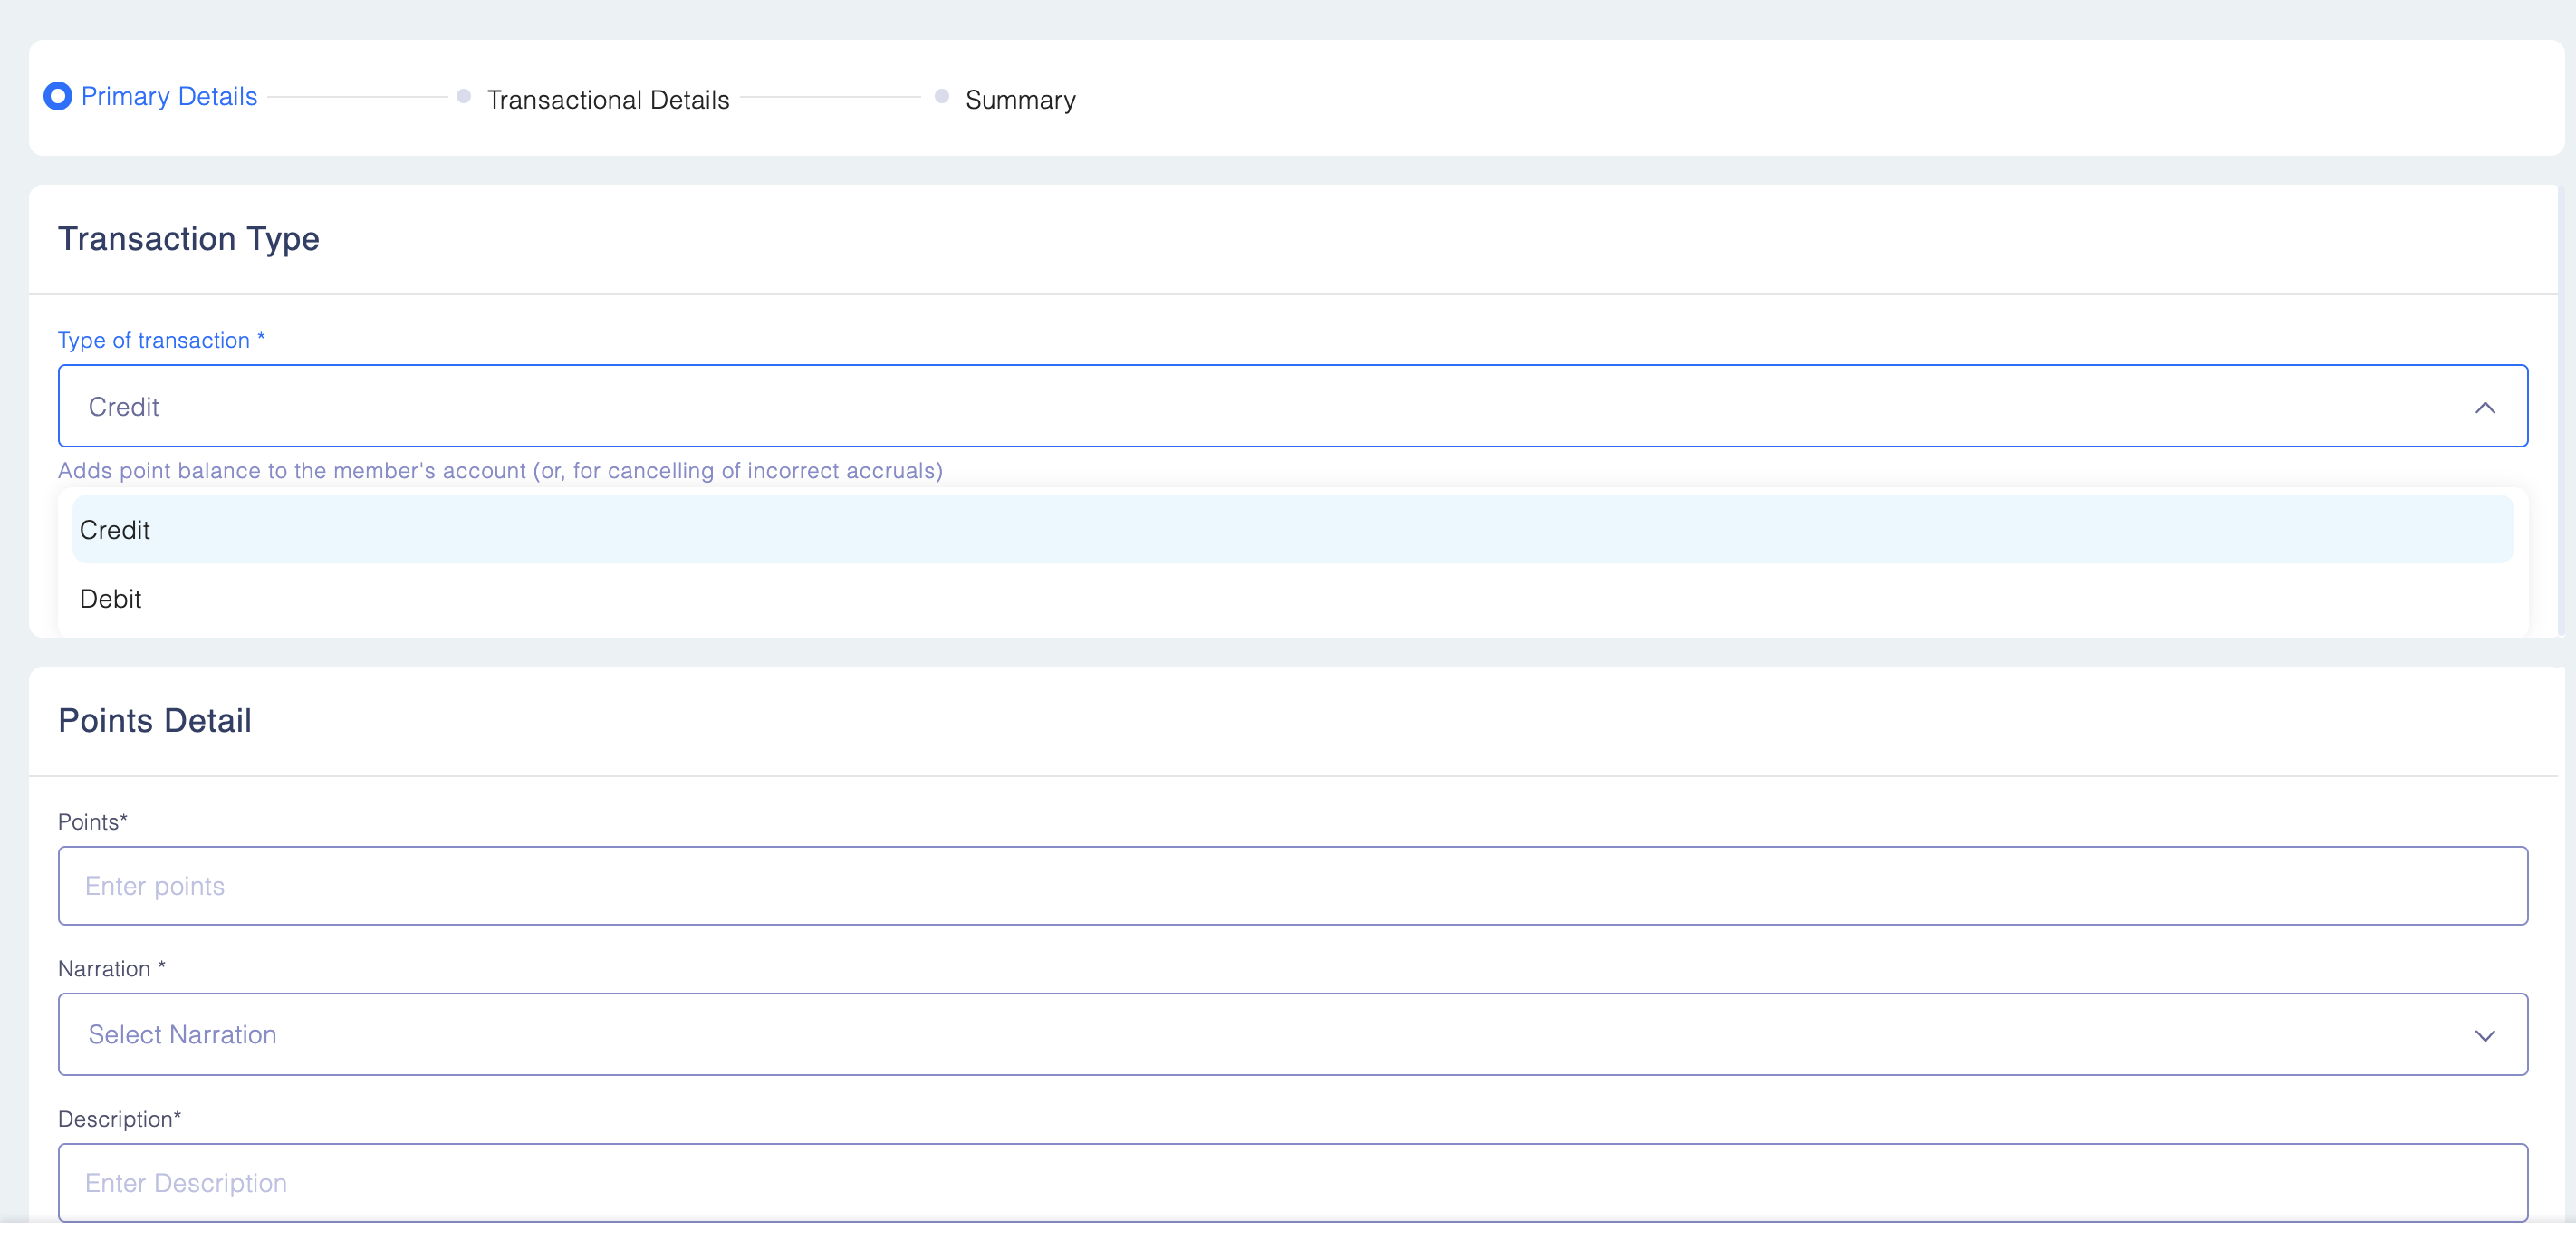Go to Summary step
The width and height of the screenshot is (2576, 1239).
(x=1020, y=100)
